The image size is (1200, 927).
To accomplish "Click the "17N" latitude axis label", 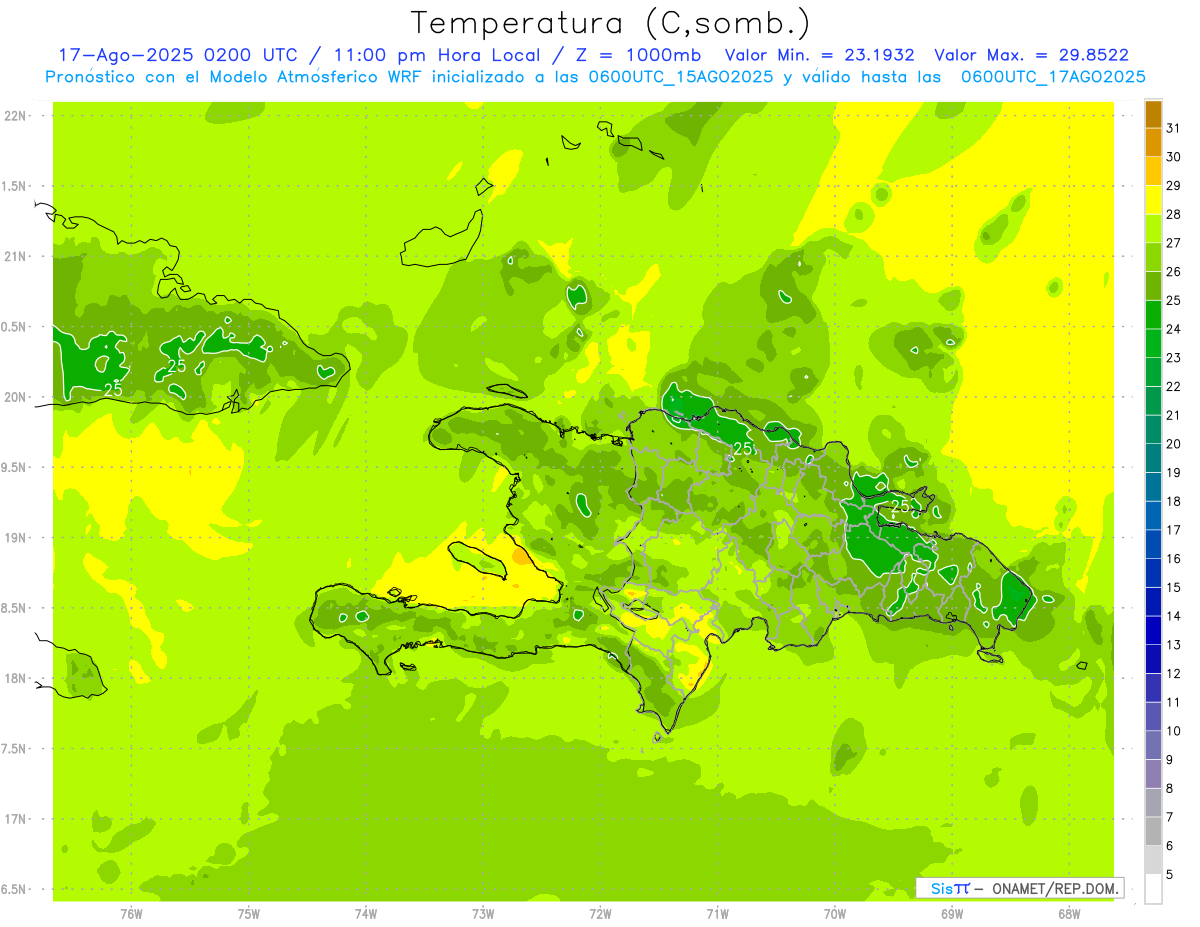I will [x=15, y=820].
